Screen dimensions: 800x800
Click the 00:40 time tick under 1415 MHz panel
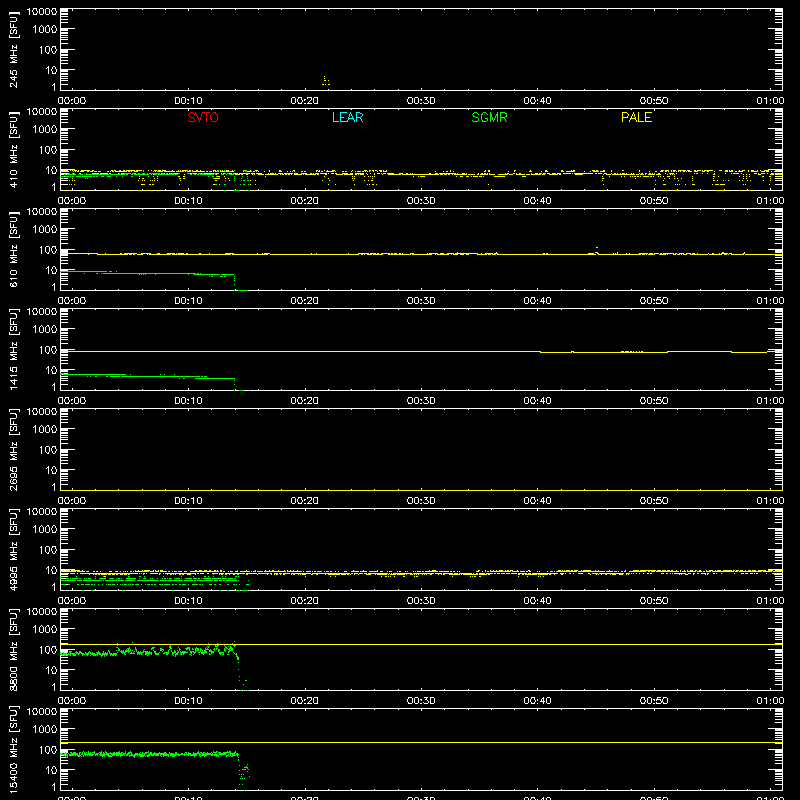(x=537, y=401)
